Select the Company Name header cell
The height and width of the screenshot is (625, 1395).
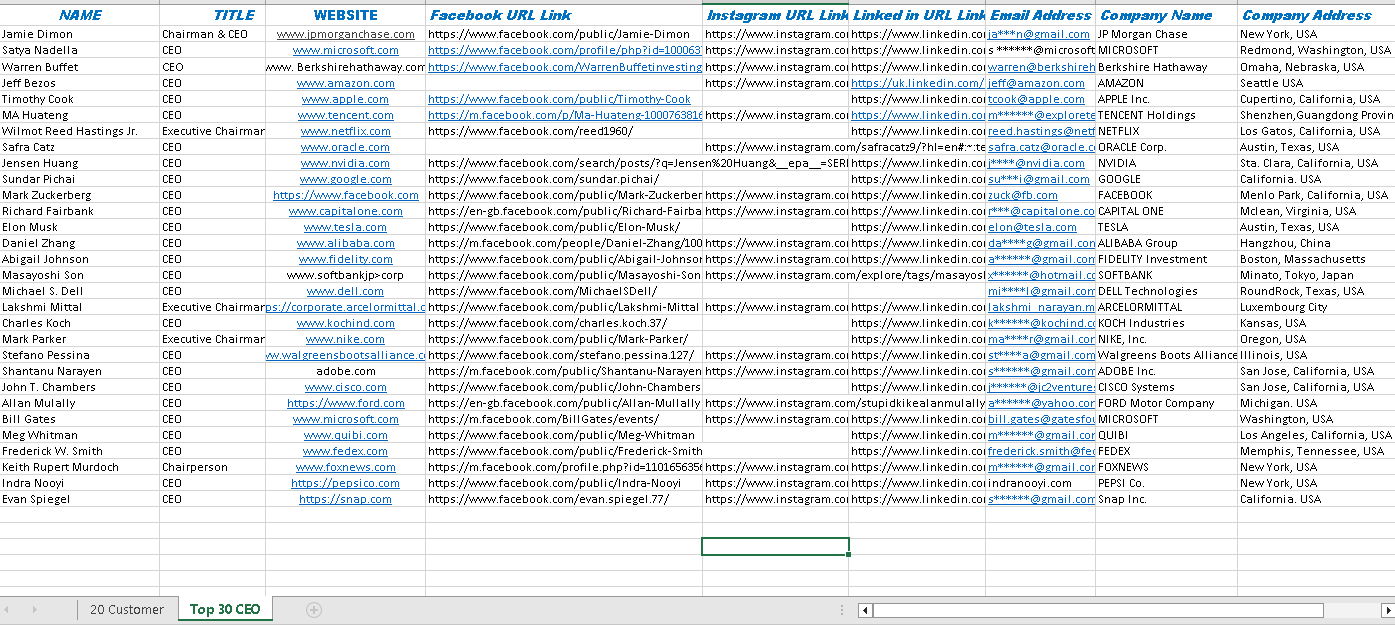[x=1167, y=15]
